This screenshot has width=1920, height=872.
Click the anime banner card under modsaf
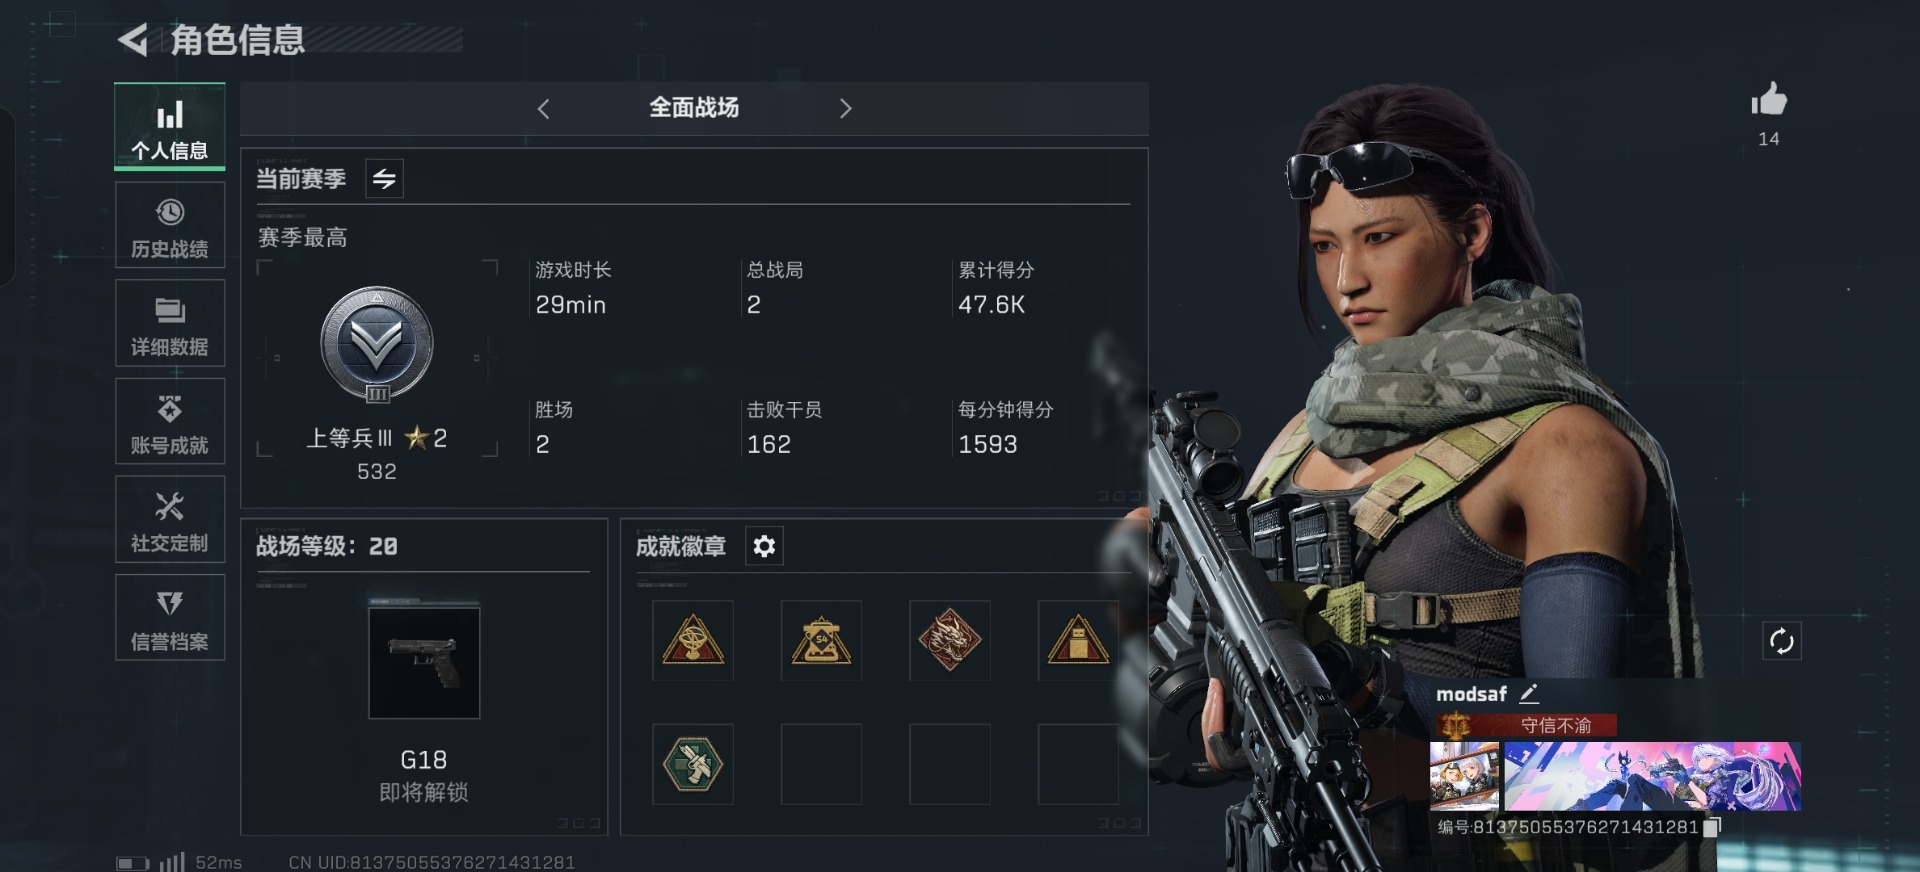click(1652, 776)
